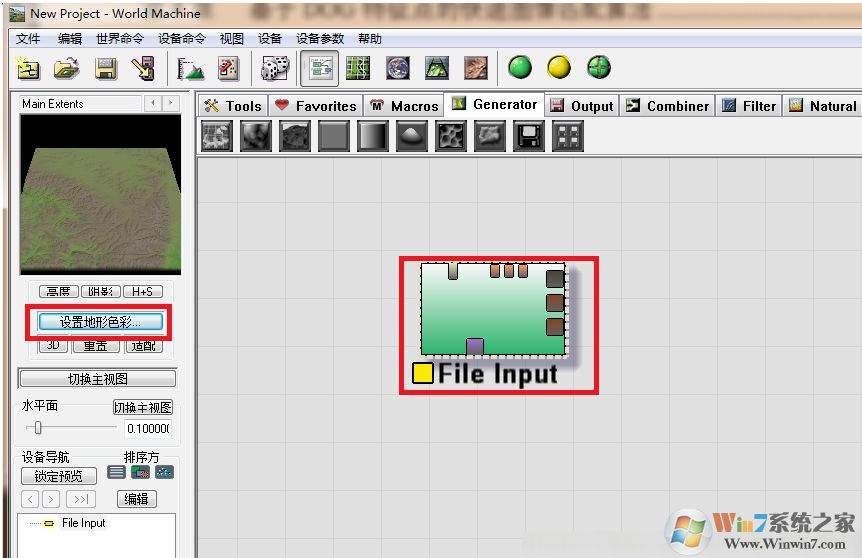The height and width of the screenshot is (558, 862).
Task: Select the File Input node on canvas
Action: pos(493,309)
